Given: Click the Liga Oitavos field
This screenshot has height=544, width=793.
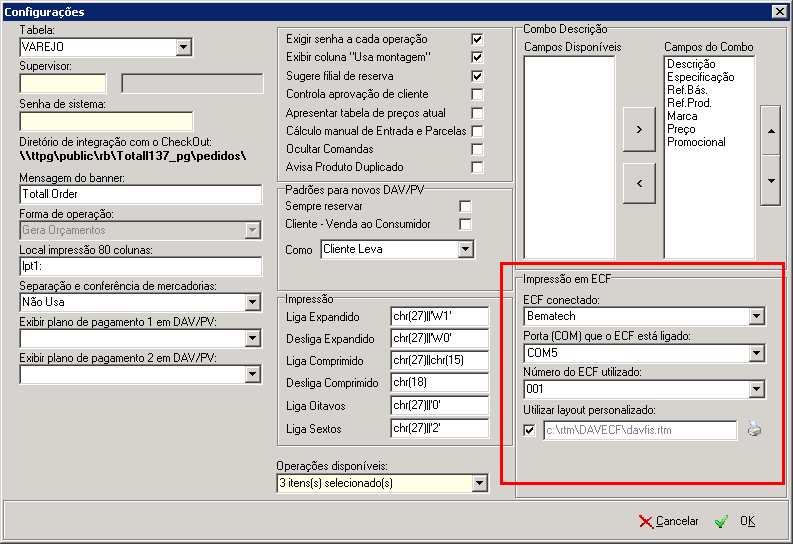Looking at the screenshot, I should pyautogui.click(x=440, y=405).
